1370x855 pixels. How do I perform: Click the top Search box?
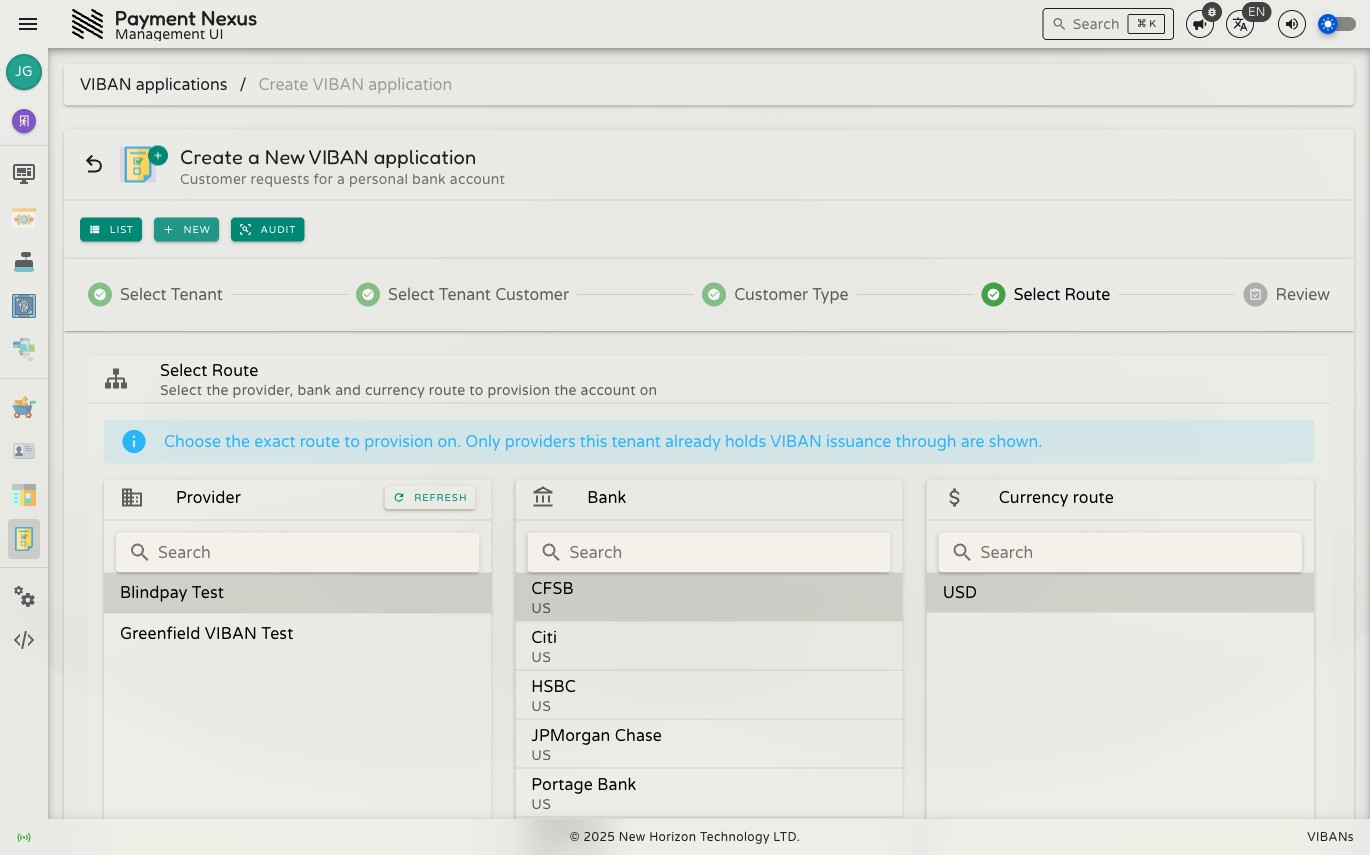click(x=1108, y=24)
